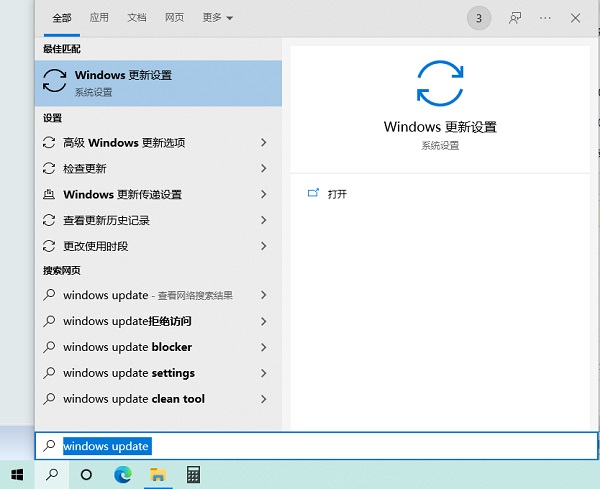Viewport: 600px width, 489px height.
Task: Switch to the 网页 tab
Action: (174, 18)
